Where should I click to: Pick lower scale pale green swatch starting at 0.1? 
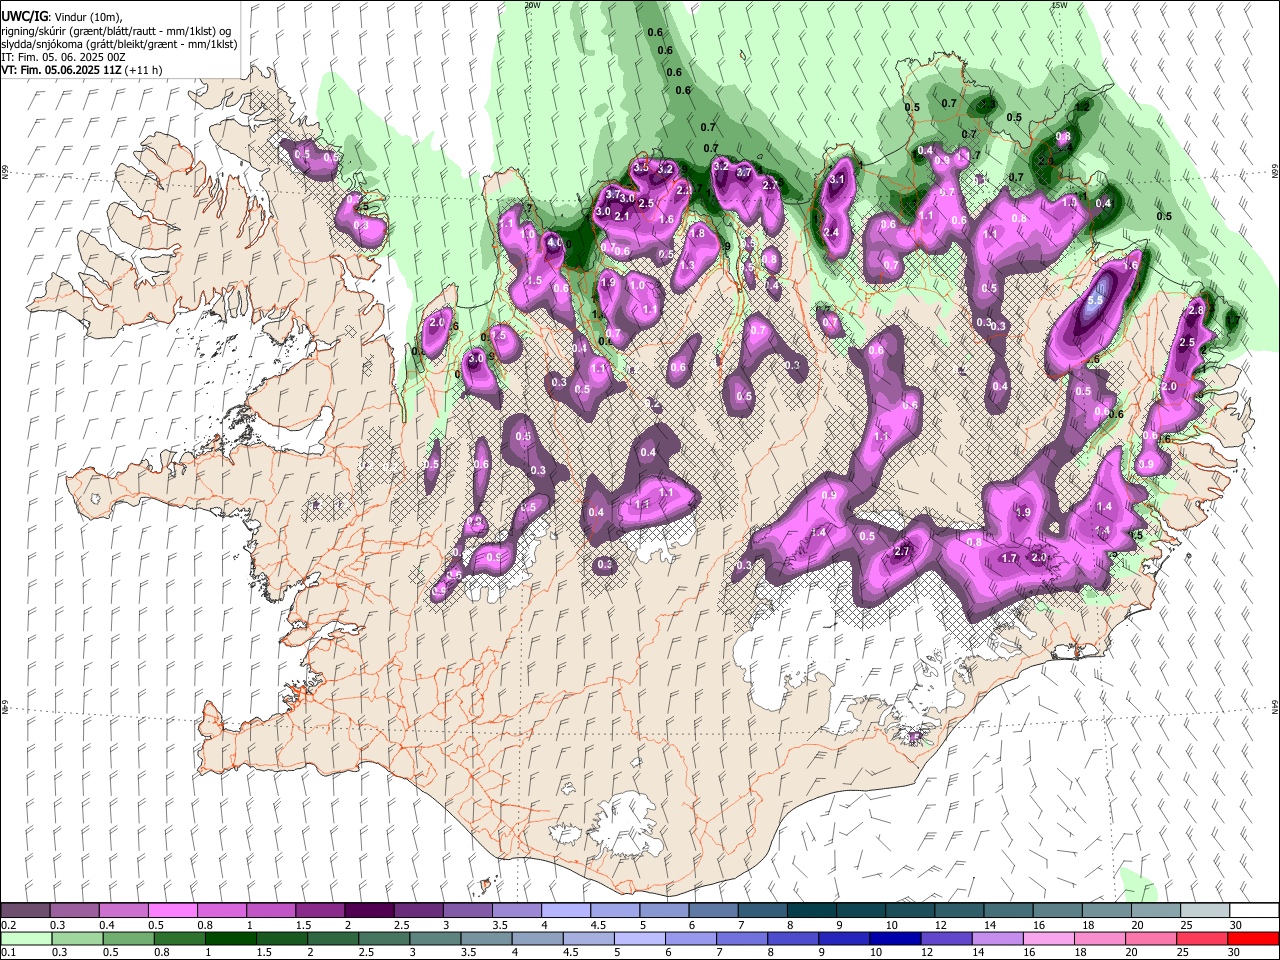[25, 938]
